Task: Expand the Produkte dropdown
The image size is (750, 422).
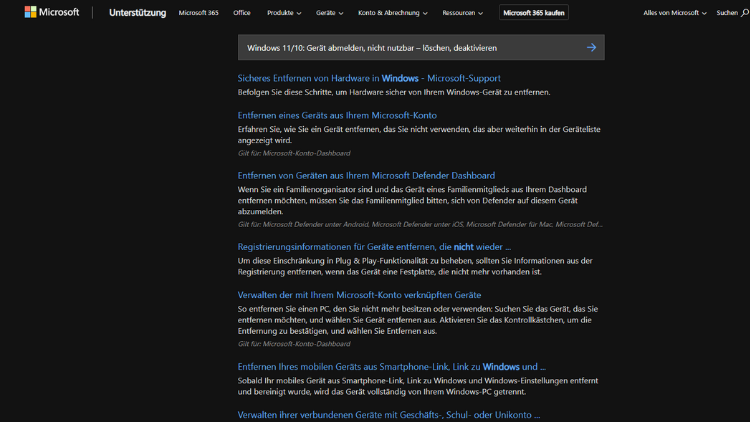Action: [x=284, y=13]
